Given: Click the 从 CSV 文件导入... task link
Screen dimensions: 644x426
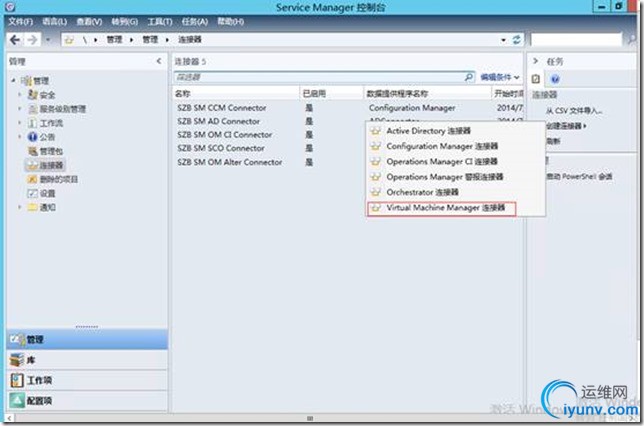Looking at the screenshot, I should click(574, 111).
